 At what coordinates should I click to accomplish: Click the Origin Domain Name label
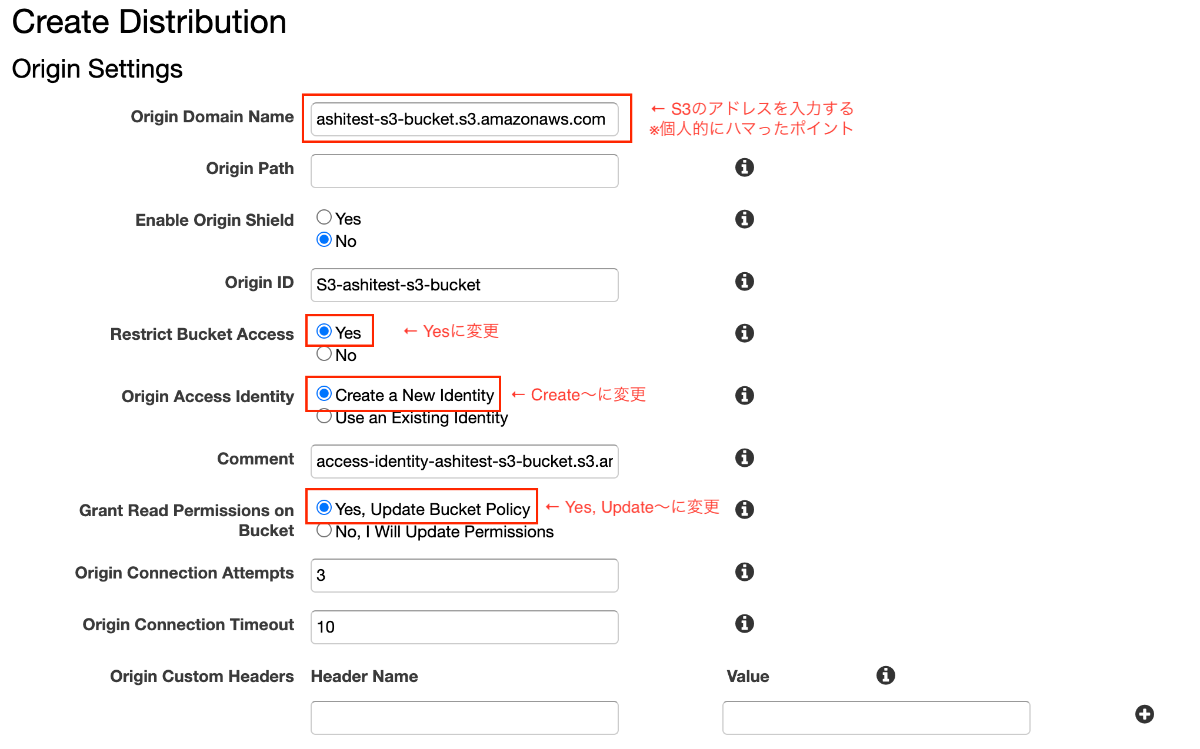(212, 117)
